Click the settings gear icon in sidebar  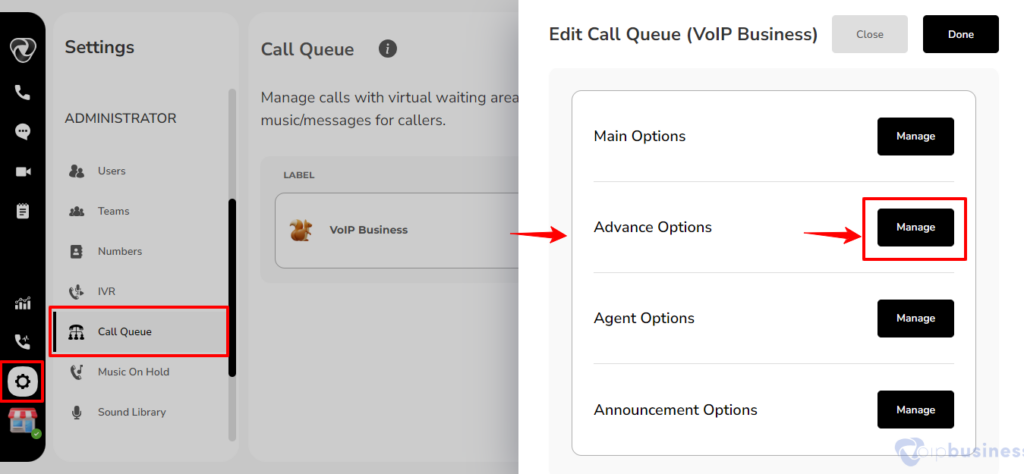23,381
